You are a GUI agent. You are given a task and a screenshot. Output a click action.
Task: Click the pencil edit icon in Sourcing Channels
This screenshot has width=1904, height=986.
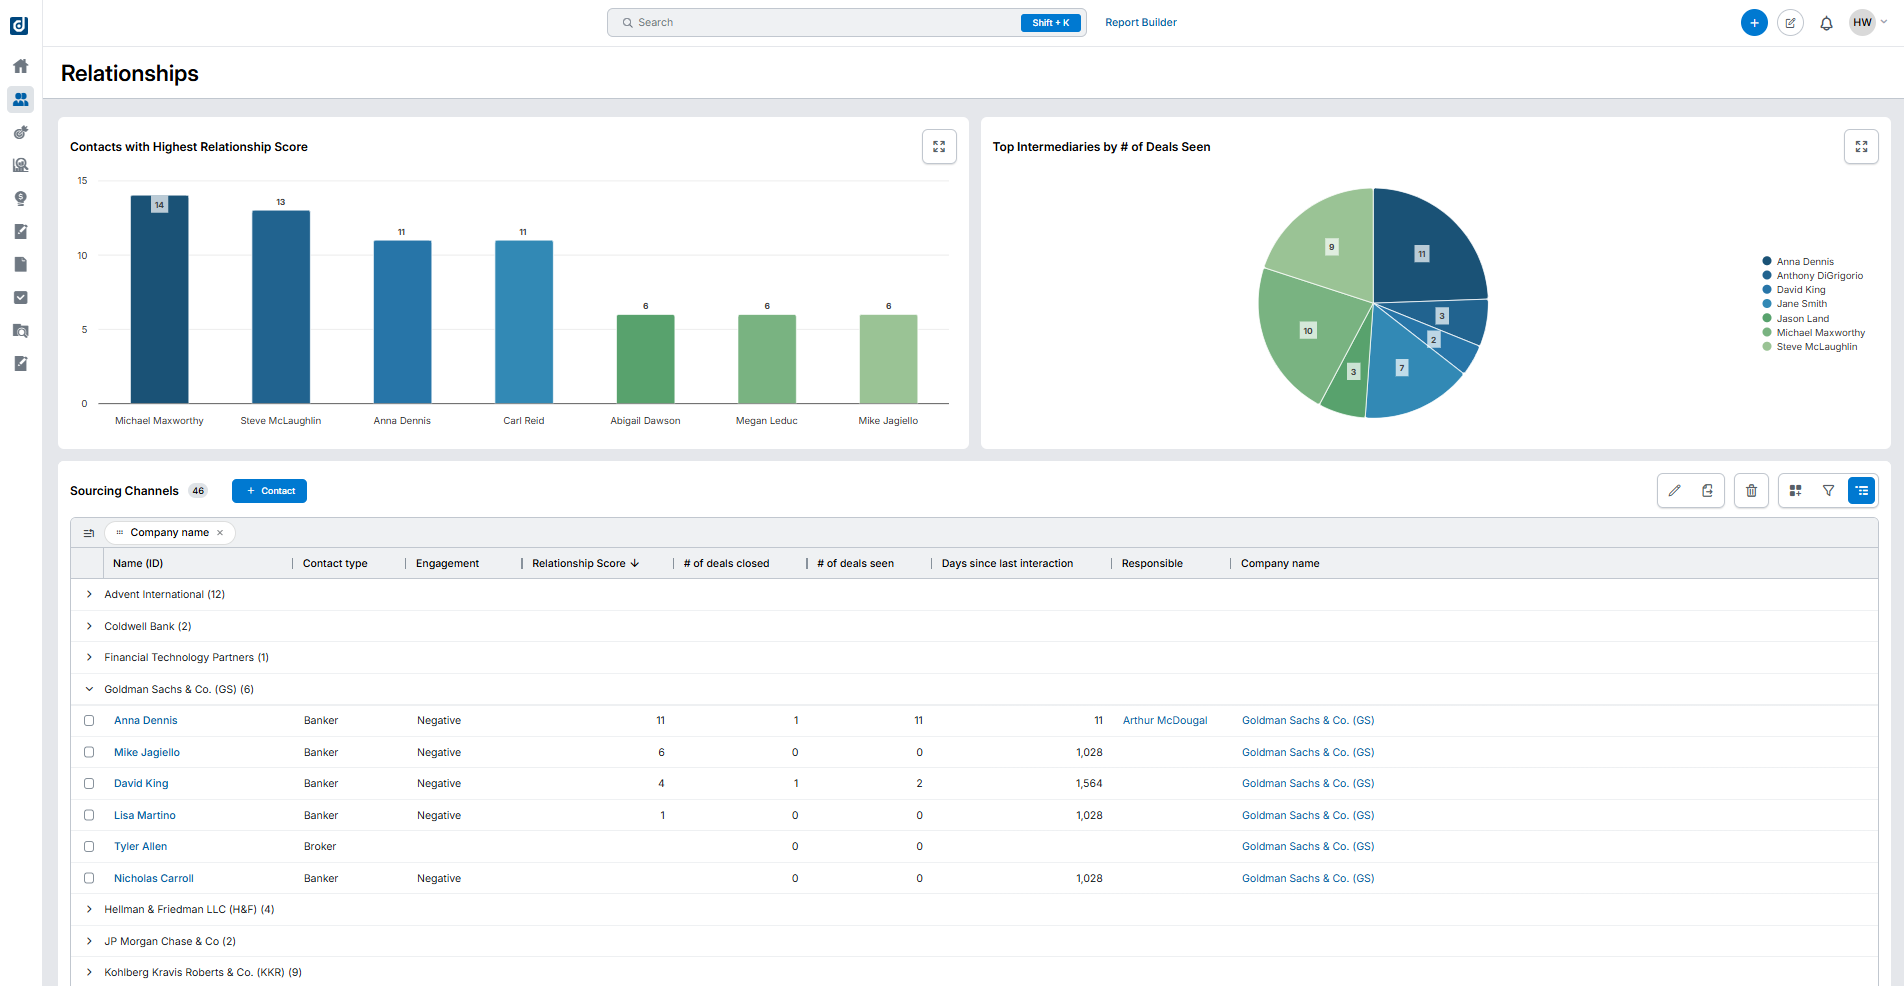tap(1675, 491)
